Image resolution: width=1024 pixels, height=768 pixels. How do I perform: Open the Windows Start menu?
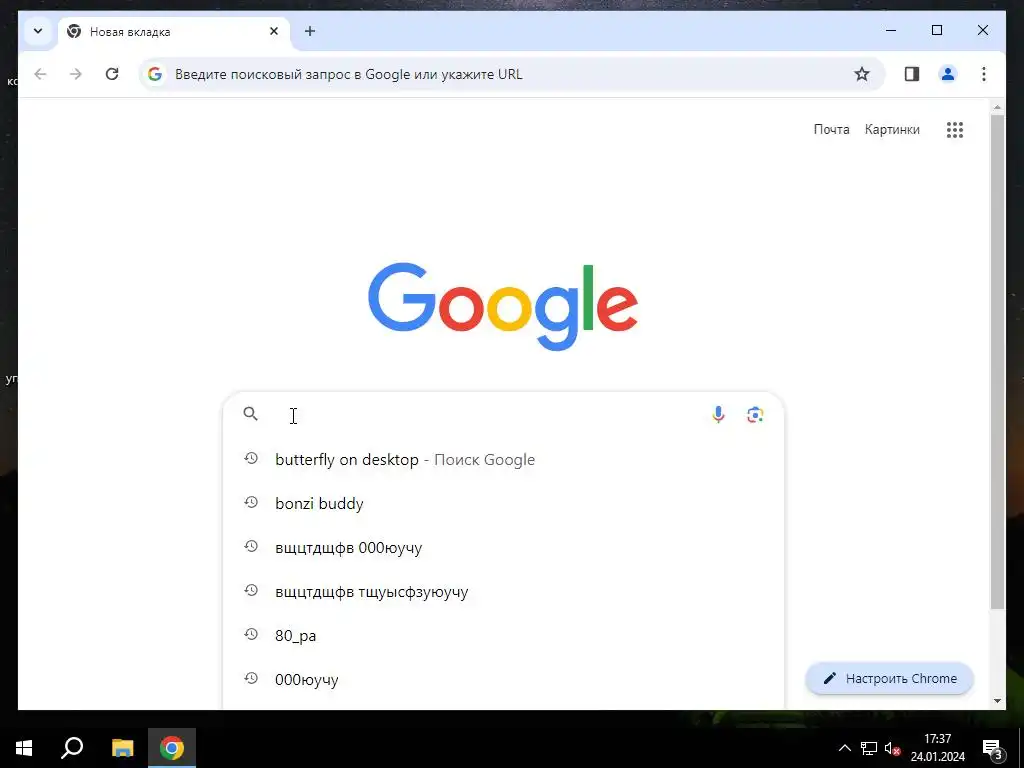24,748
